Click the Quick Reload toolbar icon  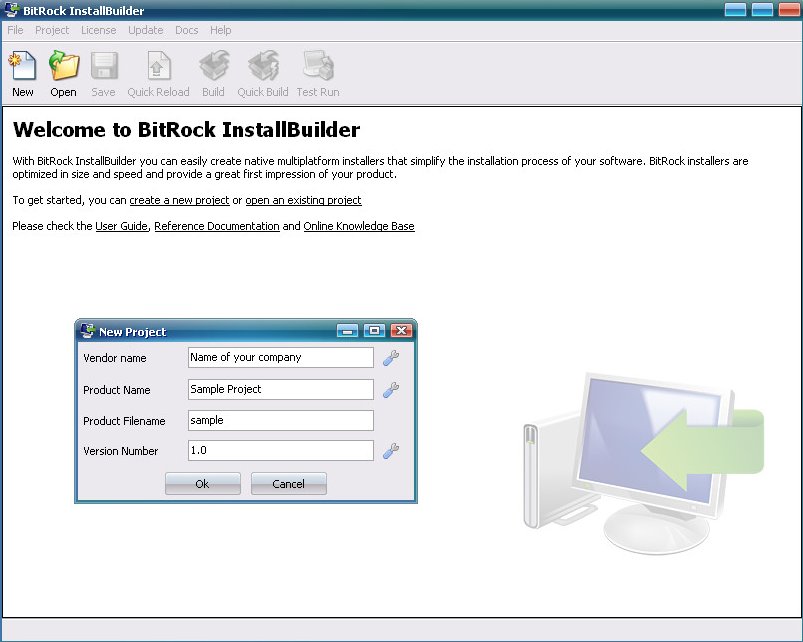(x=158, y=66)
